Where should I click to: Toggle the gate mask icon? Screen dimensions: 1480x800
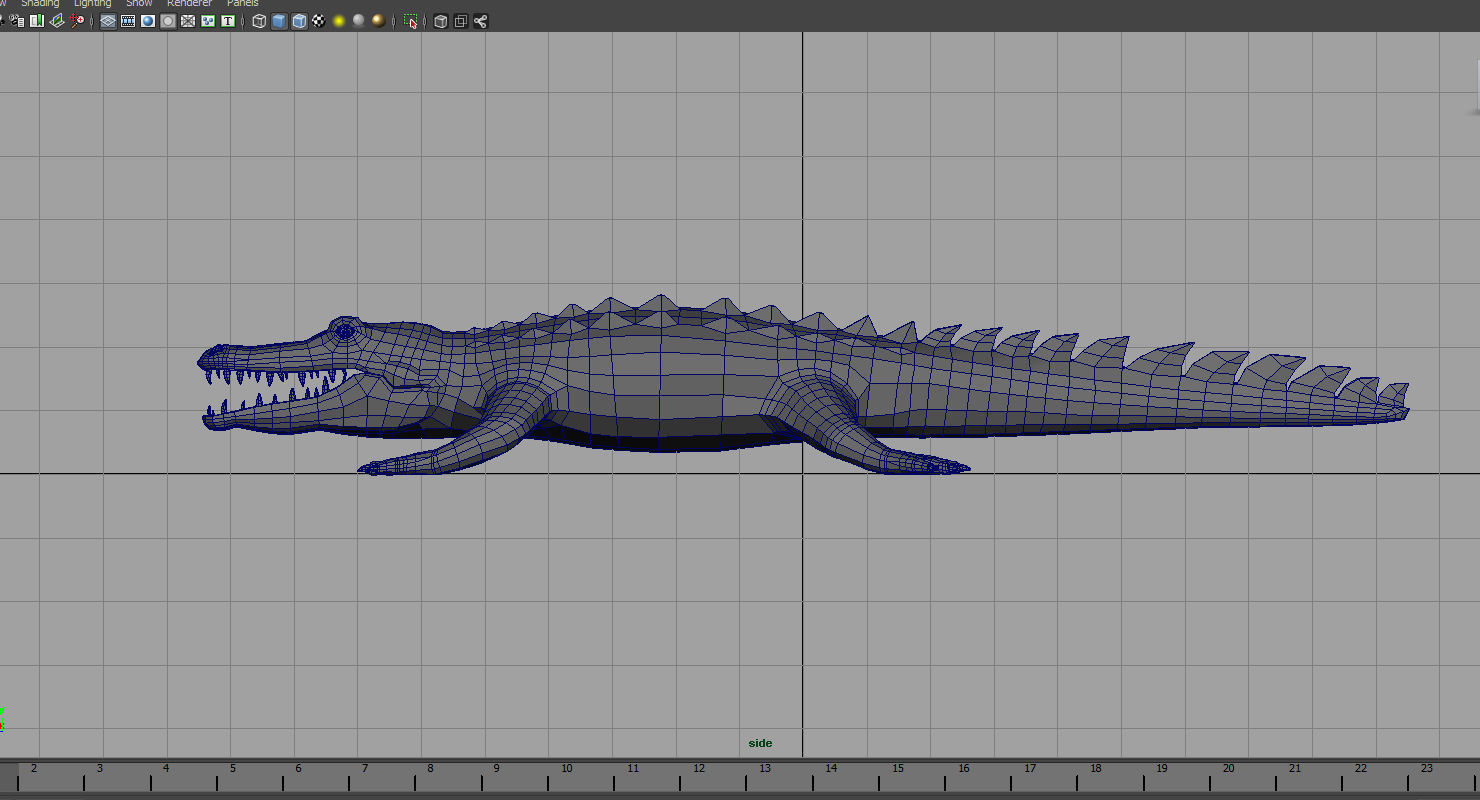[x=168, y=21]
